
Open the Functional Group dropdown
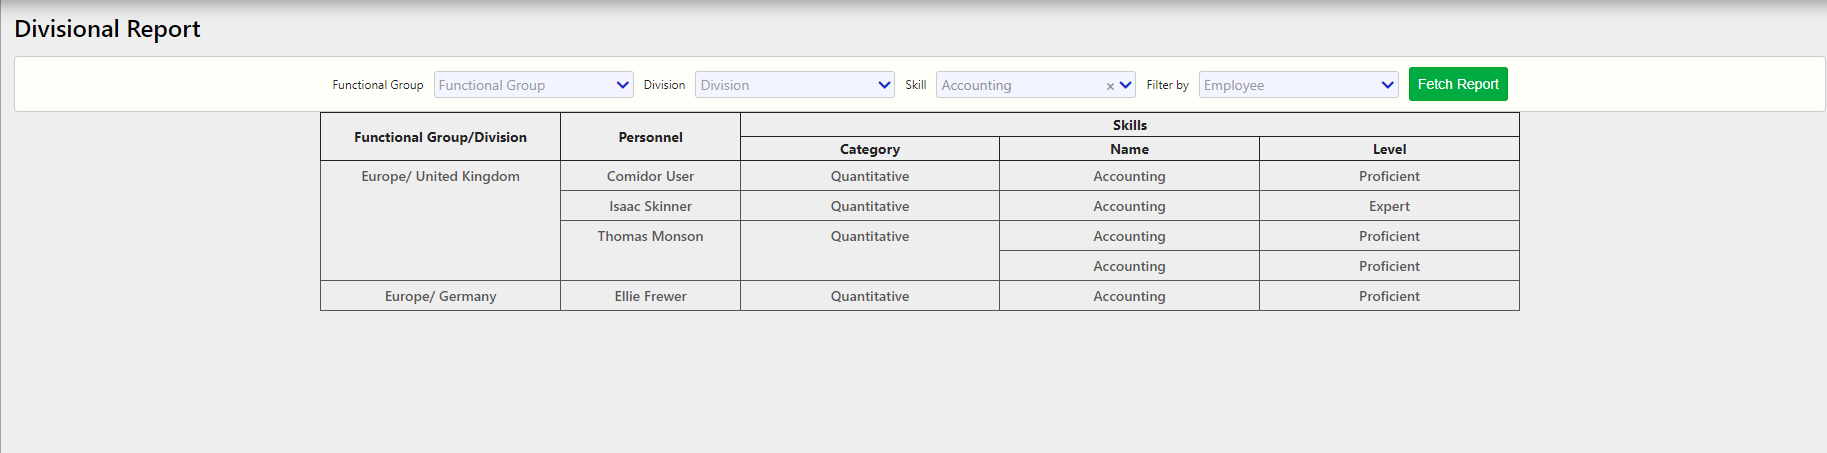(x=533, y=85)
